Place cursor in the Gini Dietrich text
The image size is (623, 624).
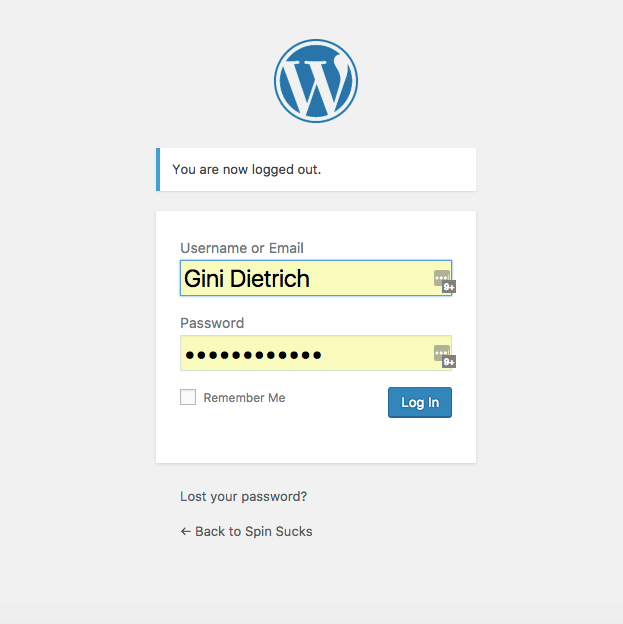click(247, 278)
